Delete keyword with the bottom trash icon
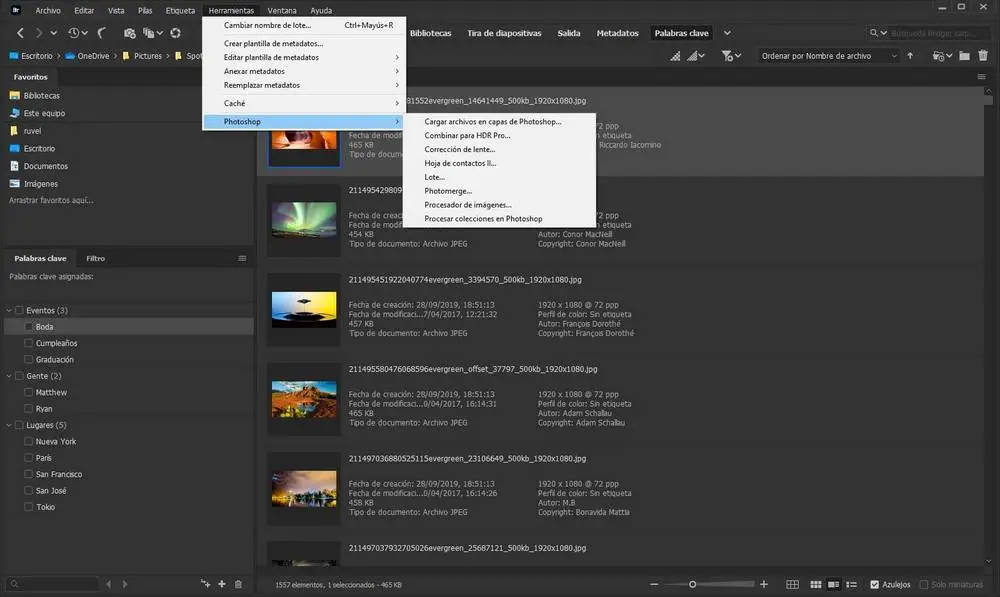1000x597 pixels. pos(238,584)
